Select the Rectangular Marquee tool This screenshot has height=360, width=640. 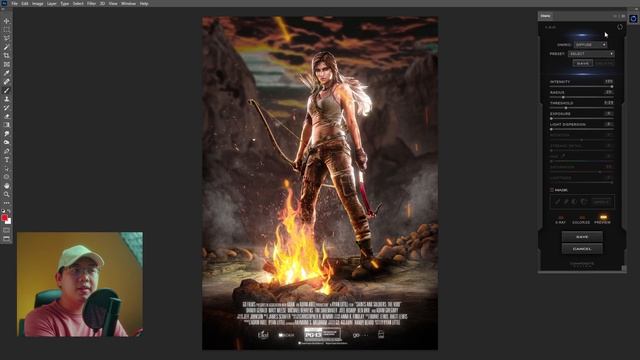pyautogui.click(x=7, y=29)
